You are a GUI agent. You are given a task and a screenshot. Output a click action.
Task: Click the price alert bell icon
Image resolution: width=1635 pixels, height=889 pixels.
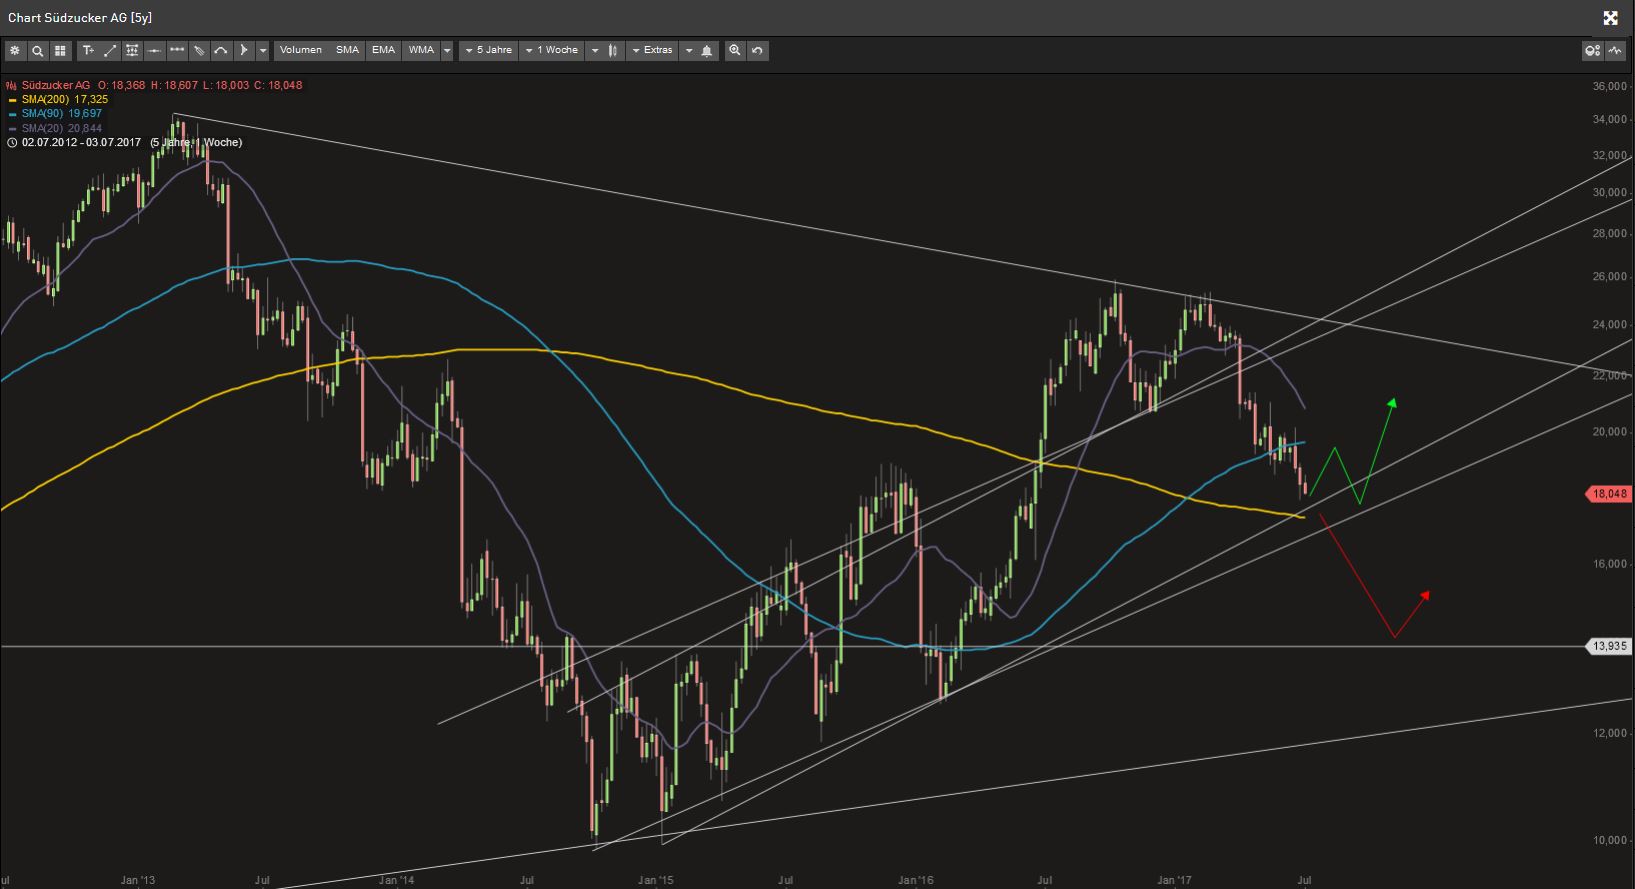[707, 50]
